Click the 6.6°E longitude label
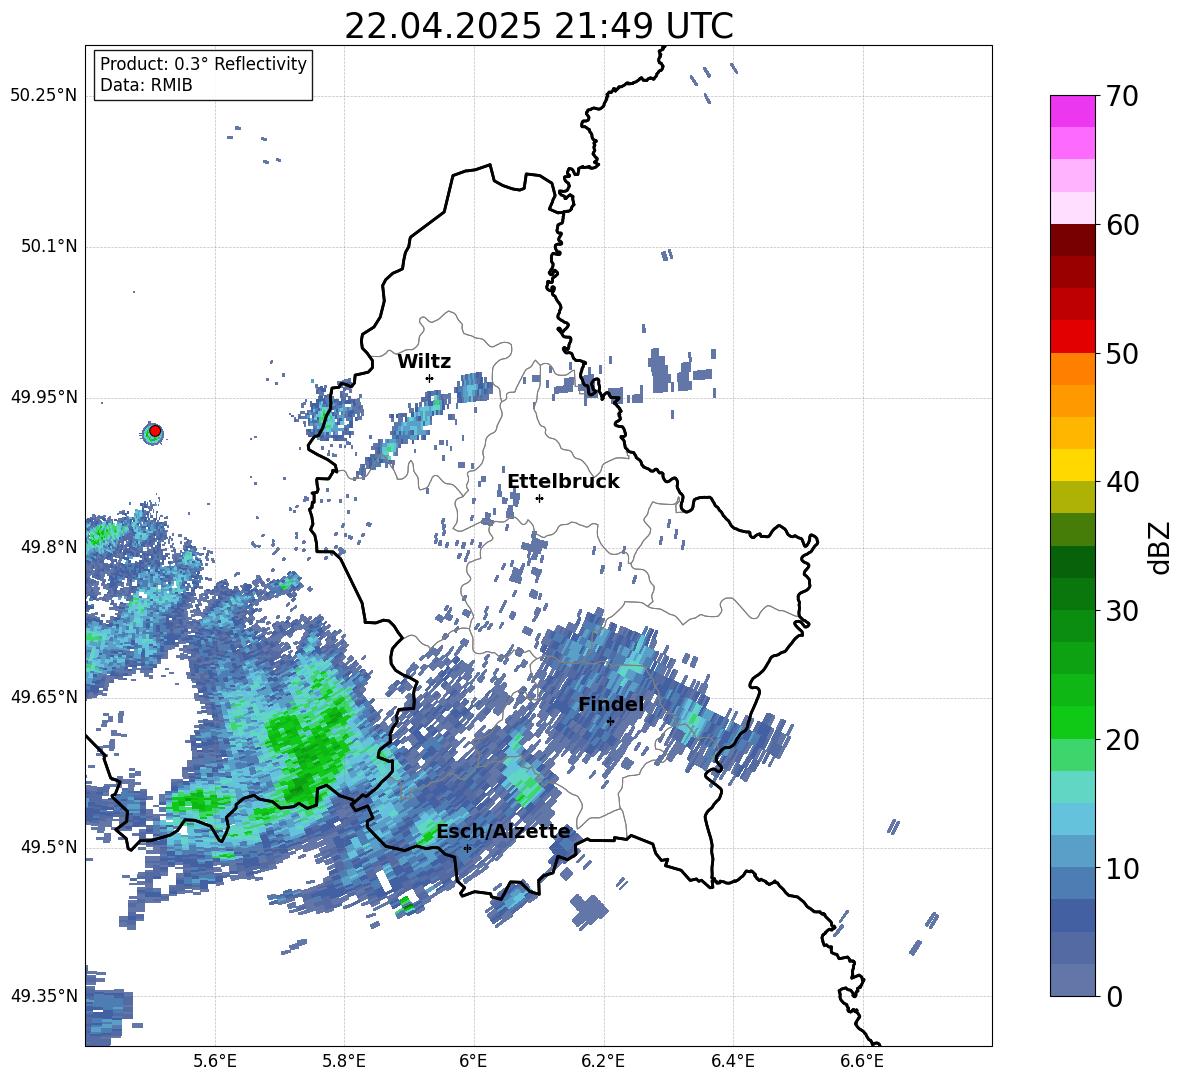The image size is (1184, 1081). (862, 1061)
